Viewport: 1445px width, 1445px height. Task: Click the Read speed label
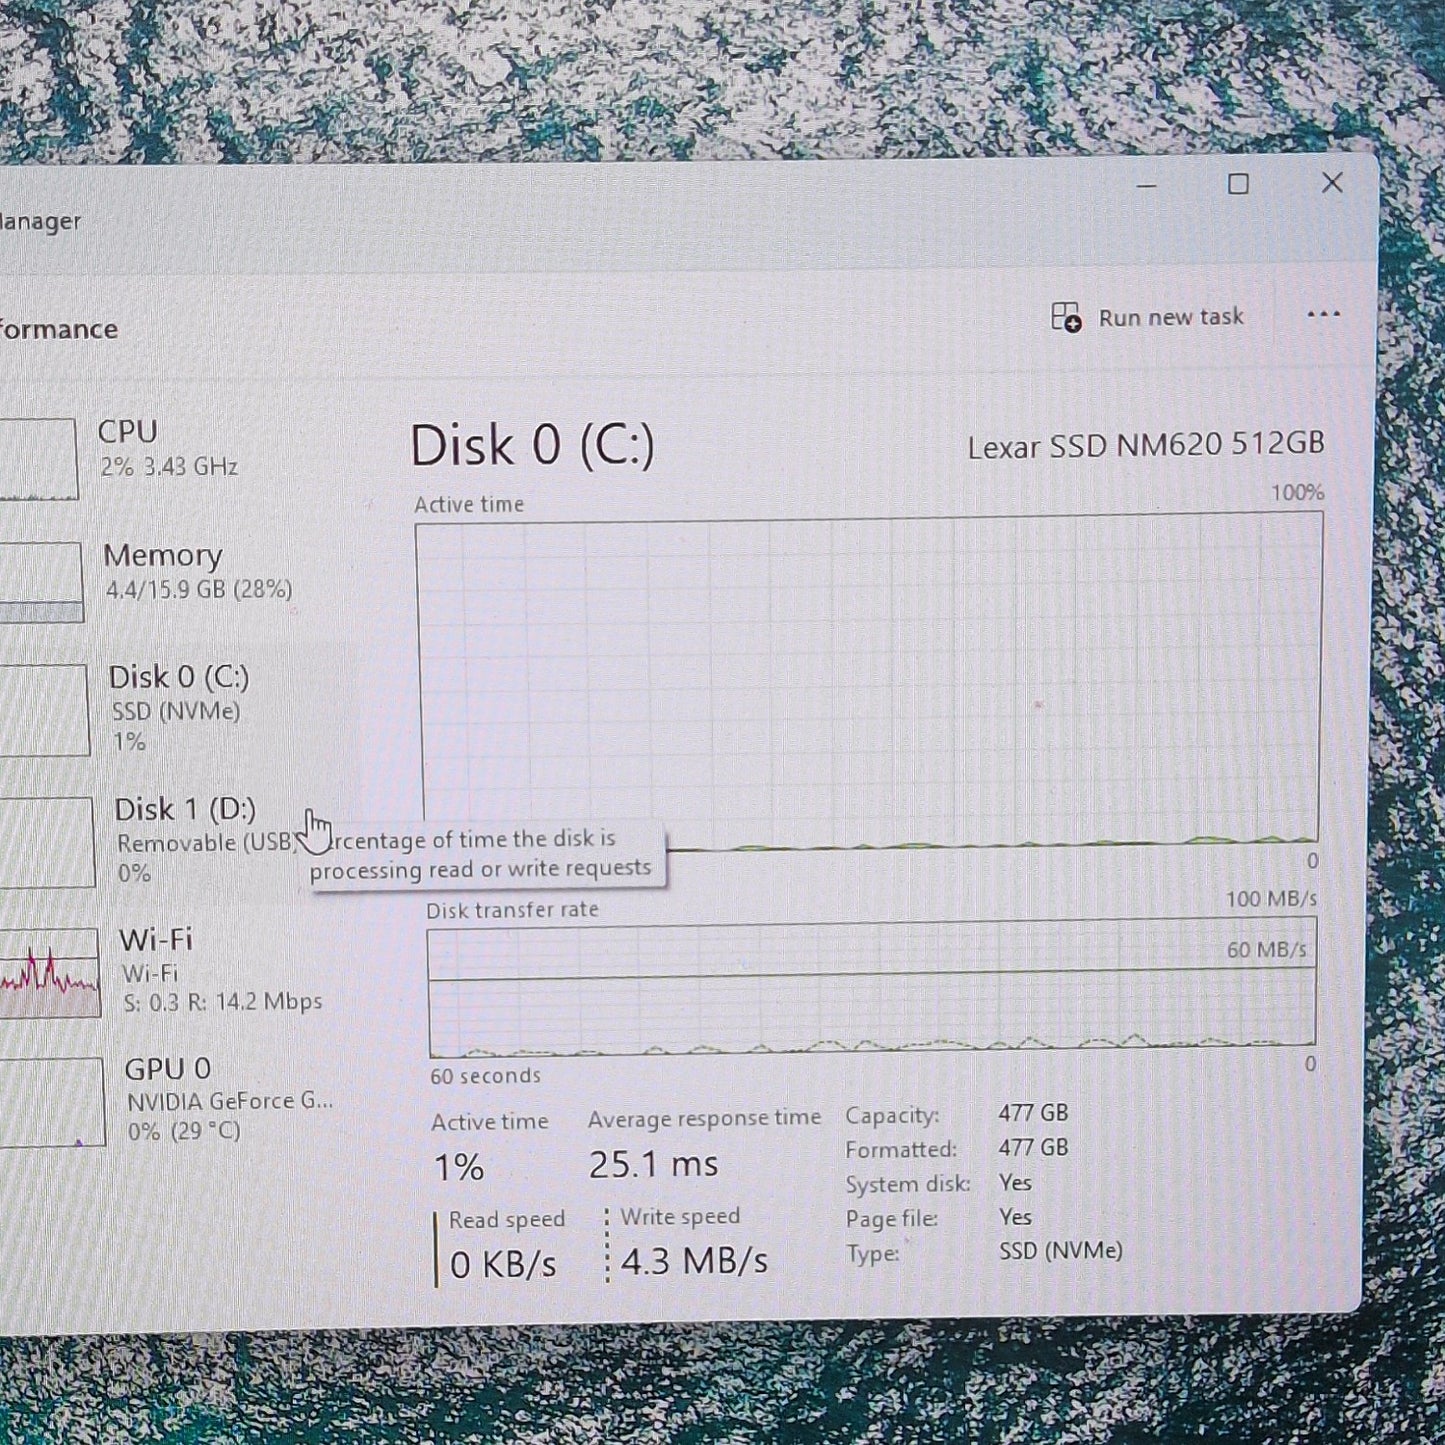point(507,1220)
